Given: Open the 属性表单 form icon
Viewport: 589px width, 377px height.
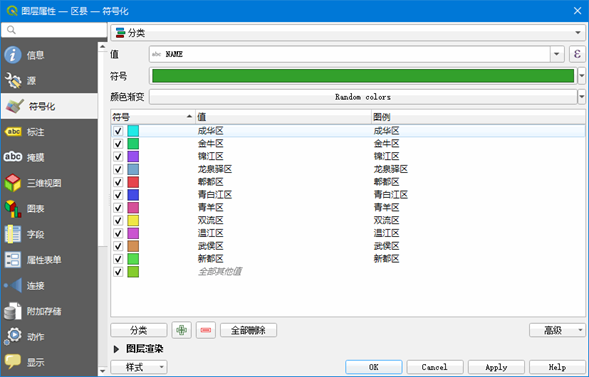Looking at the screenshot, I should (13, 259).
